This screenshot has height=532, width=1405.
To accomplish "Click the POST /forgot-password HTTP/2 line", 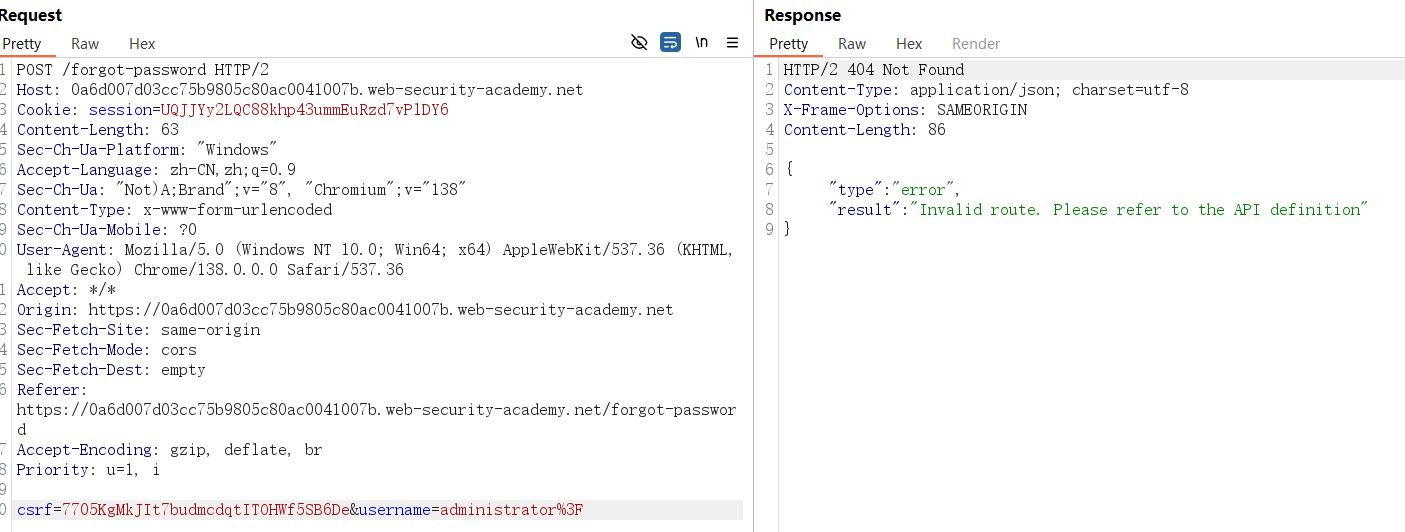I will [143, 70].
